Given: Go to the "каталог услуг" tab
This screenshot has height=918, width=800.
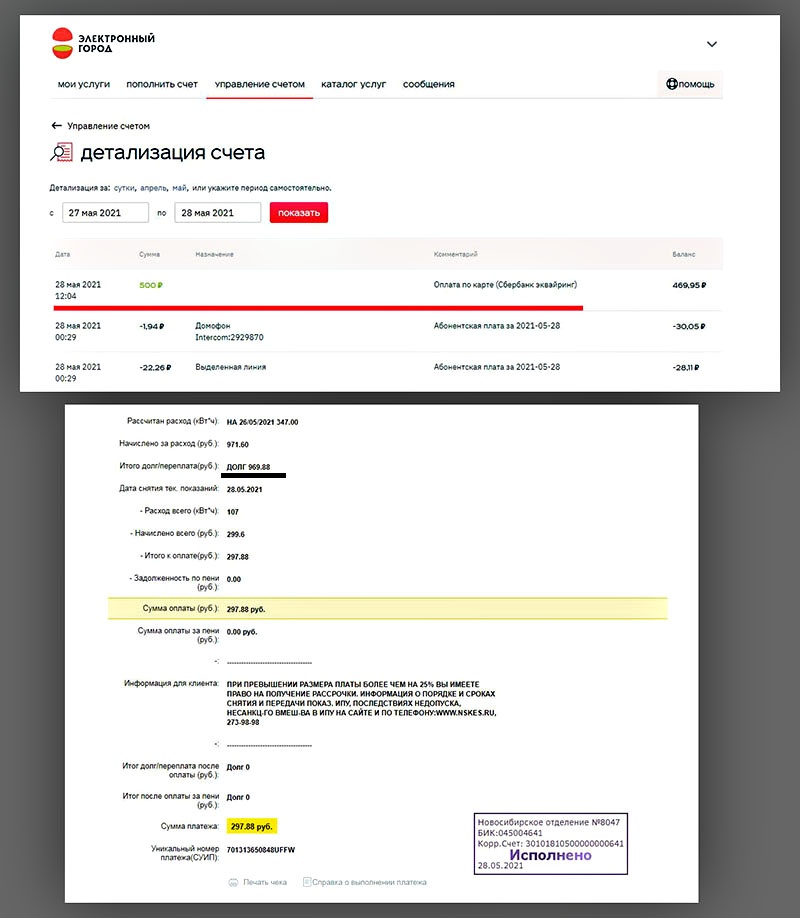Looking at the screenshot, I should click(x=354, y=84).
